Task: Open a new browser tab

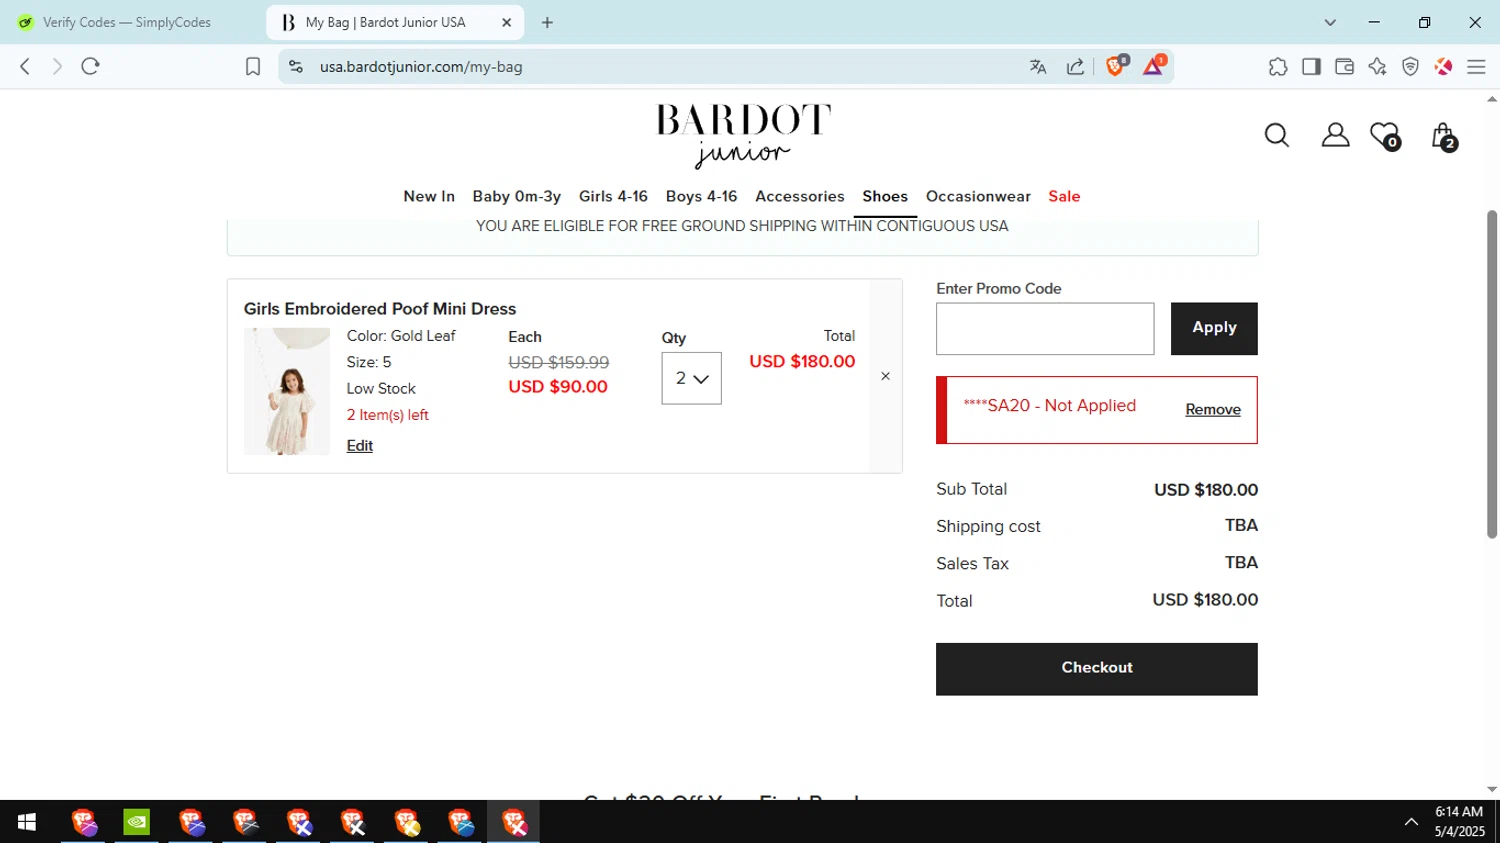Action: coord(547,22)
